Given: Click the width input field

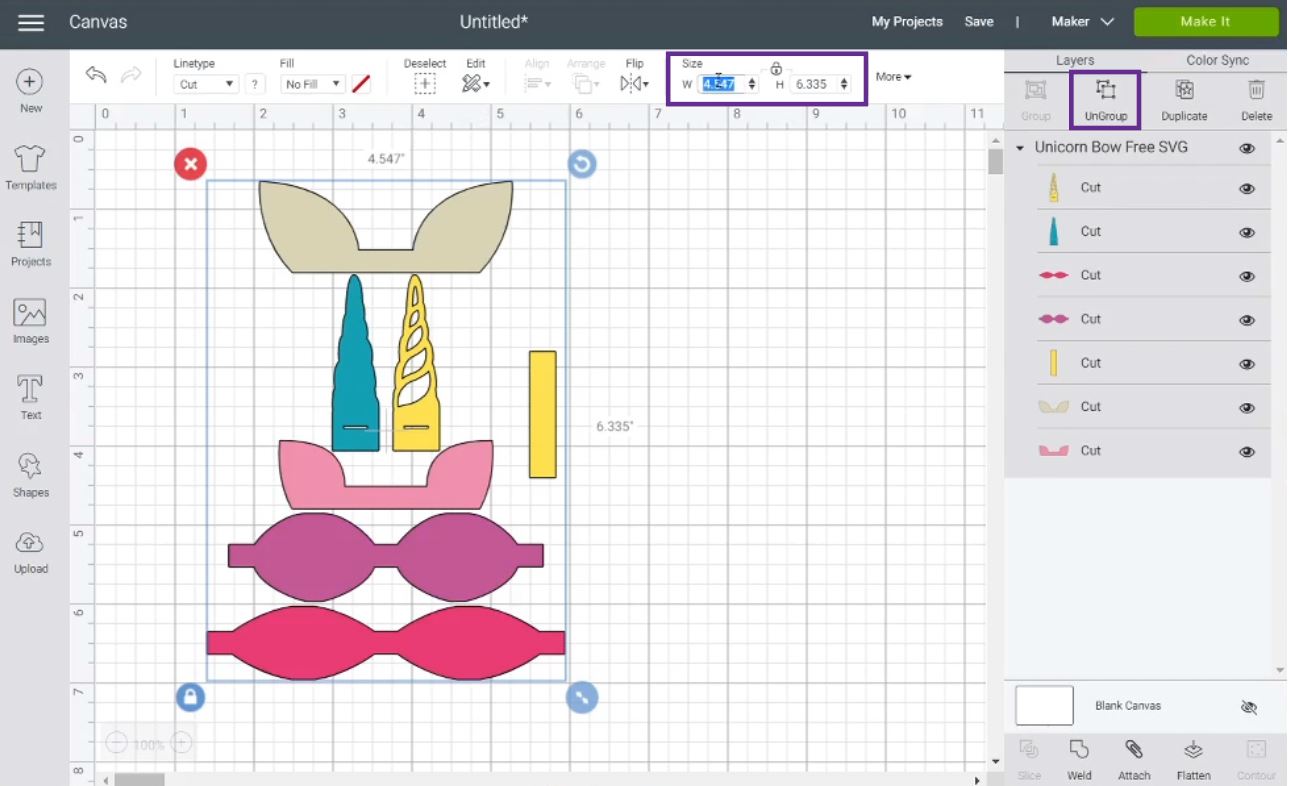Looking at the screenshot, I should pyautogui.click(x=721, y=84).
